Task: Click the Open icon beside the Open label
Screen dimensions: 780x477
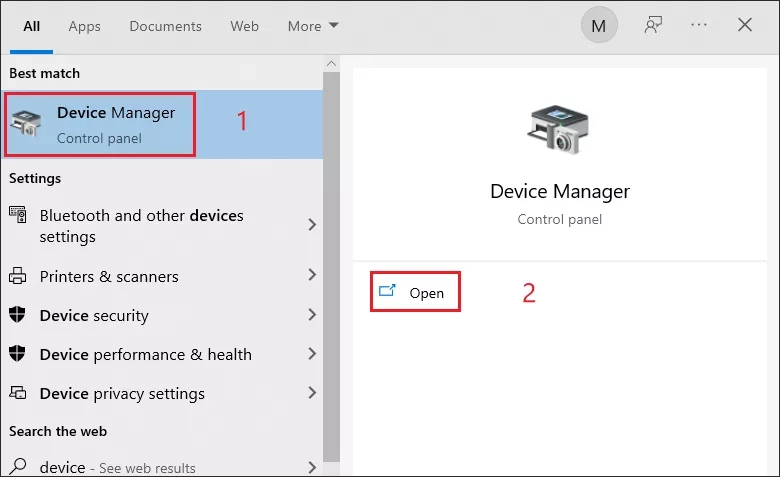Action: [x=387, y=290]
